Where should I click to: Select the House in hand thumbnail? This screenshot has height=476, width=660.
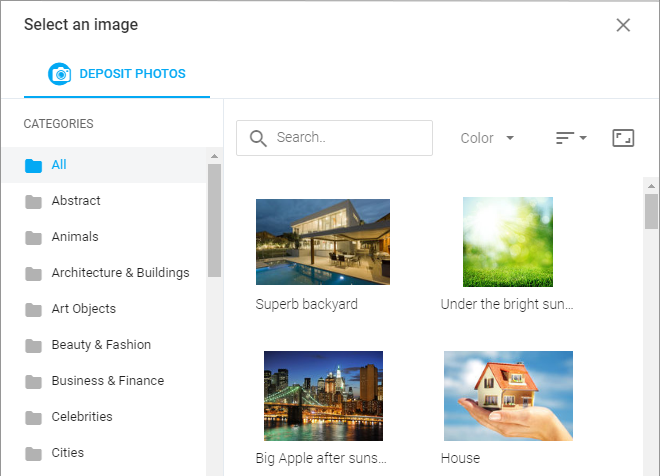508,396
